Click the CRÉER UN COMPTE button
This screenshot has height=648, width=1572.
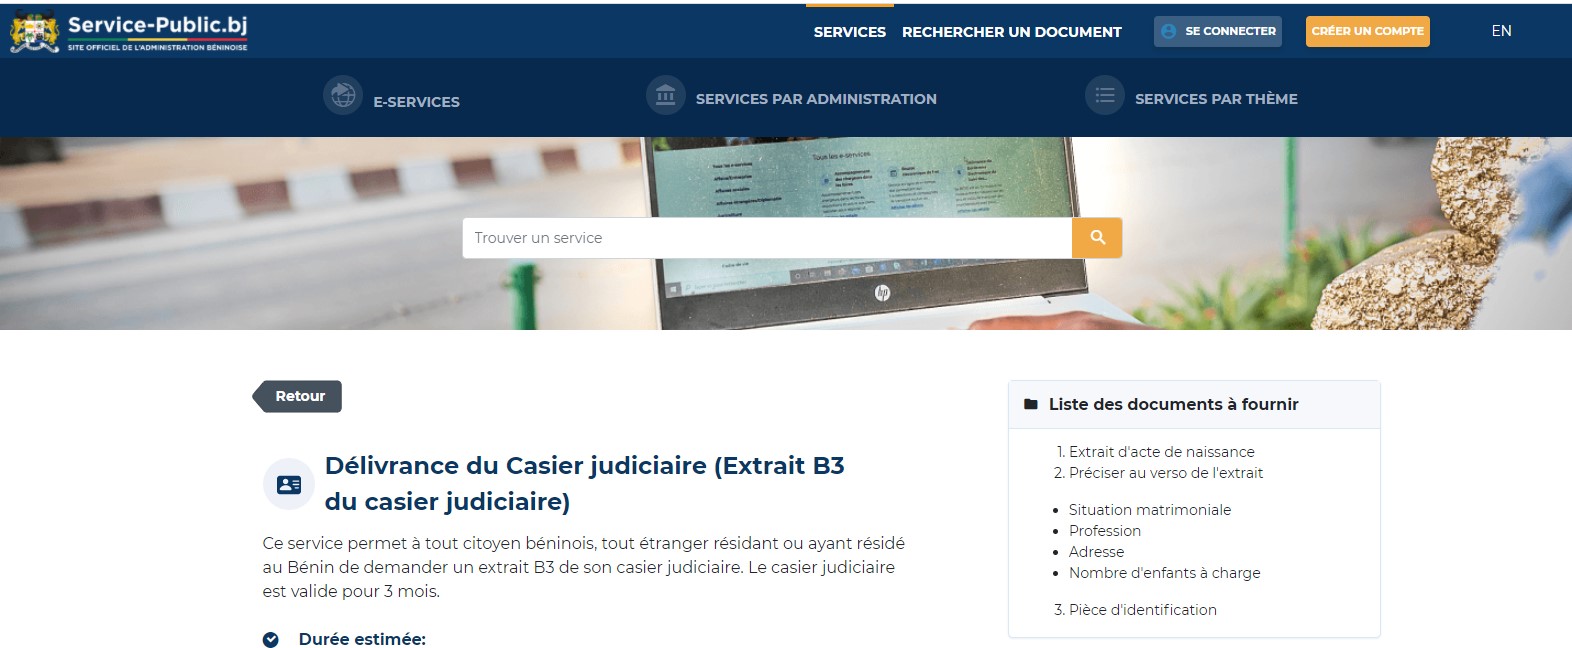[x=1367, y=31]
